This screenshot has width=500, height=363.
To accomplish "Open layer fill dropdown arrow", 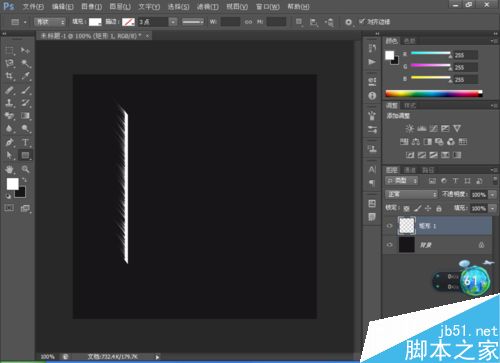I will 493,209.
